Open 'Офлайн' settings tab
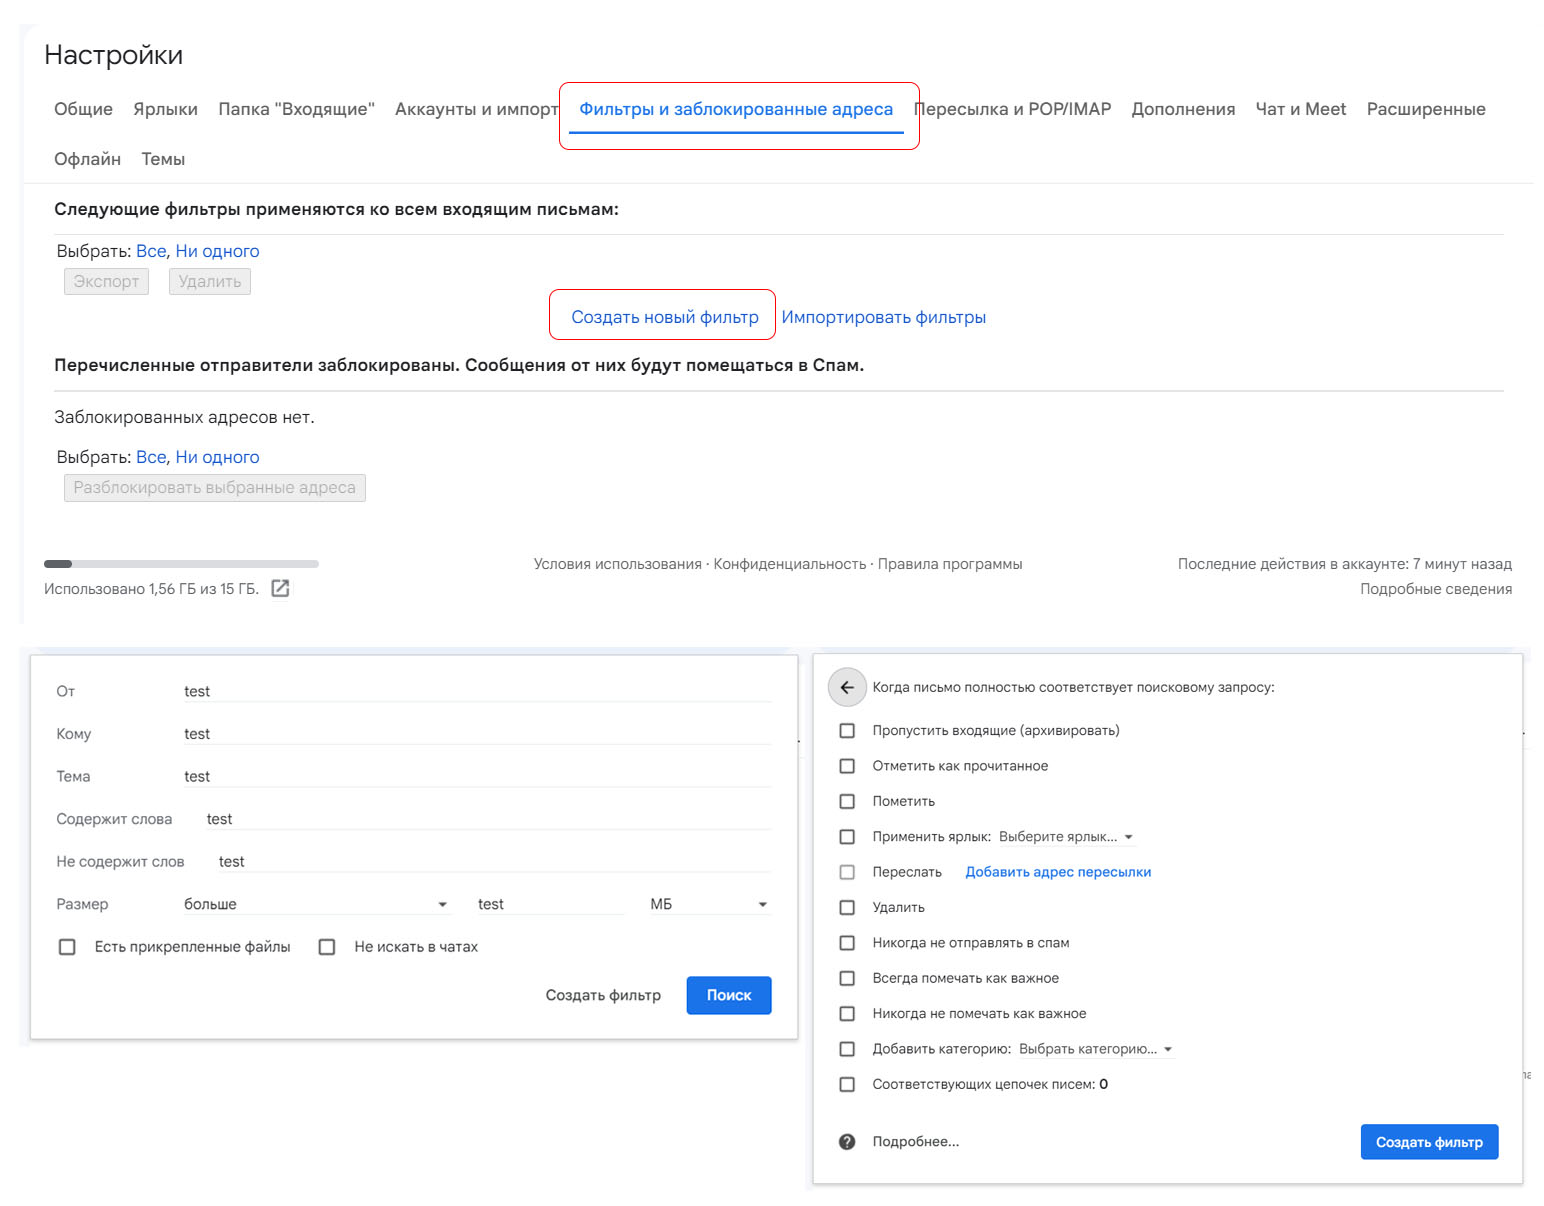1544x1206 pixels. (x=87, y=159)
